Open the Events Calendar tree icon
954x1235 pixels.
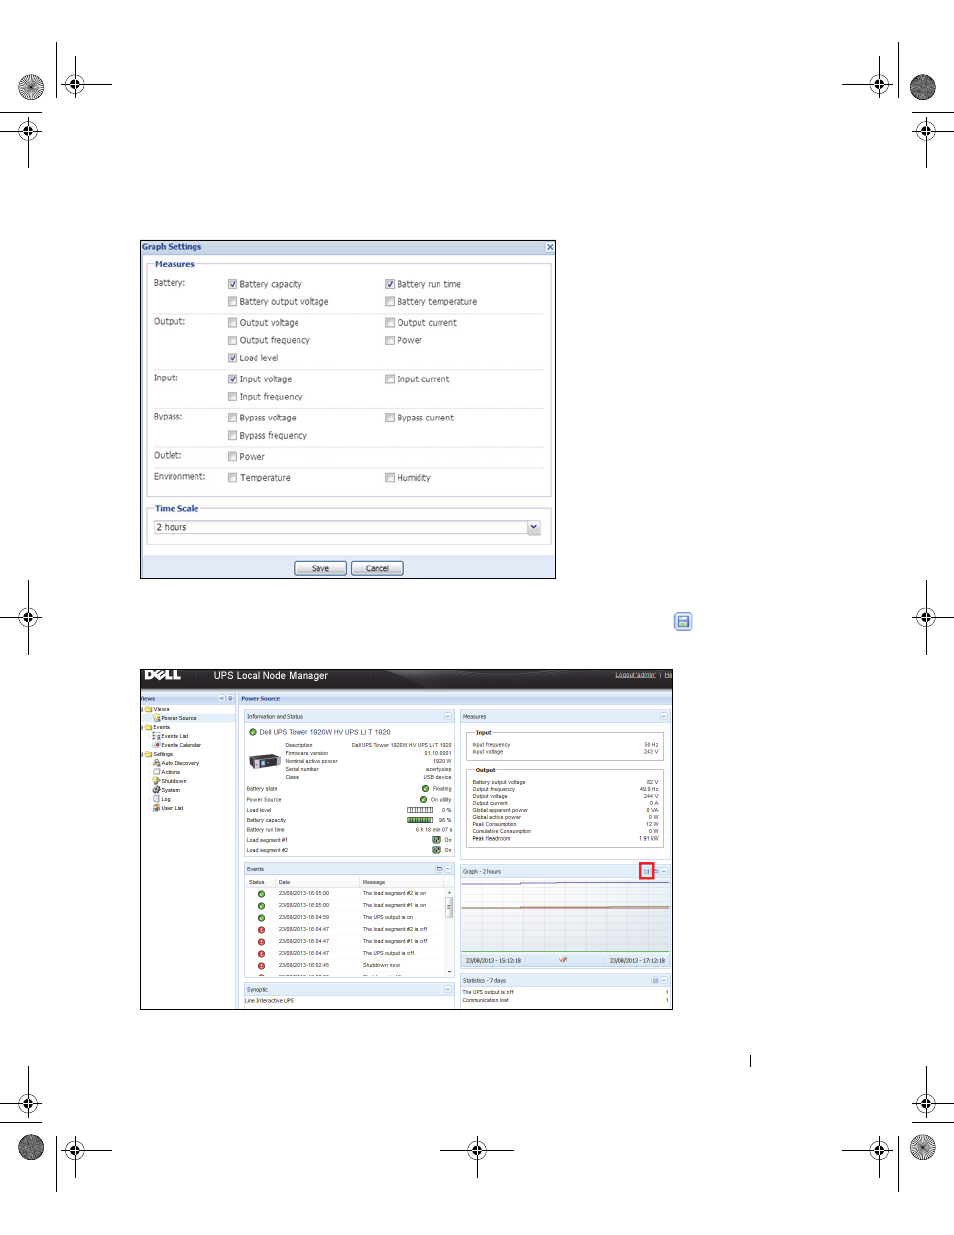pos(157,745)
